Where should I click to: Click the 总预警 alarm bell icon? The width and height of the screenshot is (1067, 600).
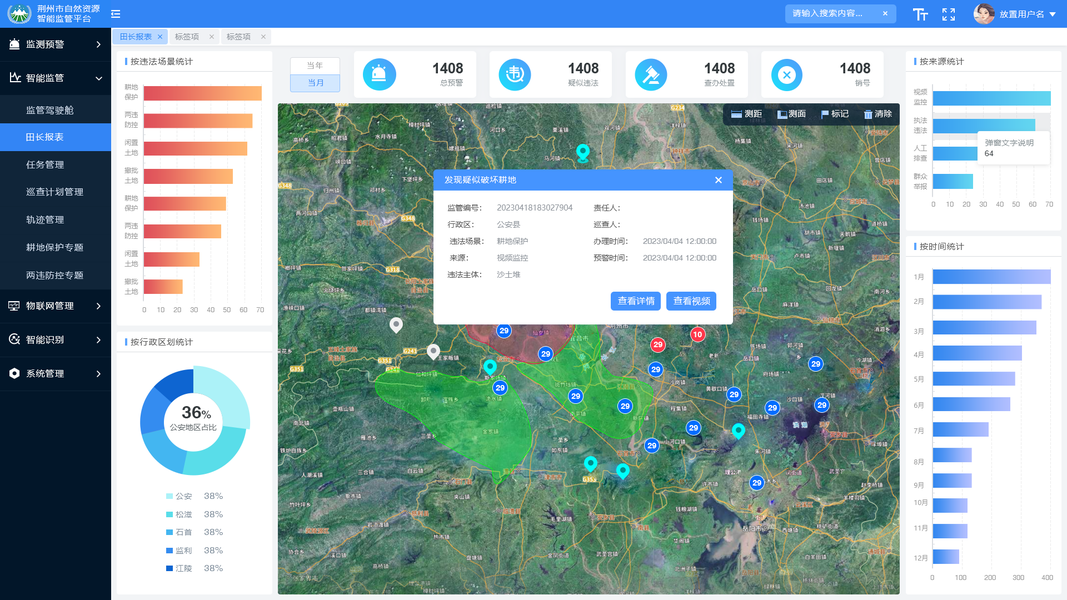point(379,74)
